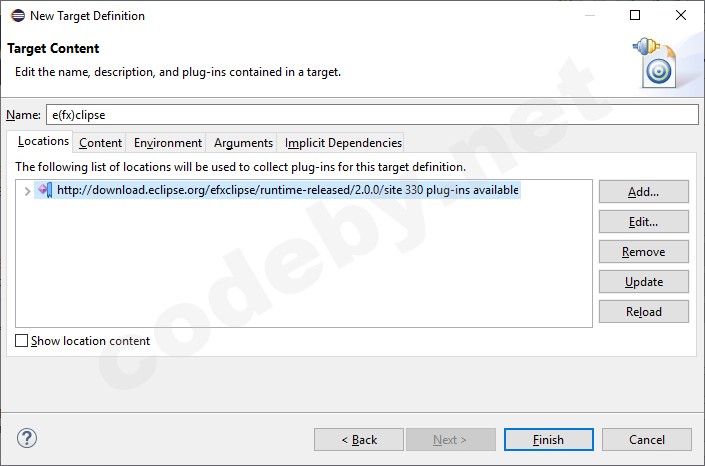Open the Environment tab
This screenshot has width=705, height=466.
[168, 143]
